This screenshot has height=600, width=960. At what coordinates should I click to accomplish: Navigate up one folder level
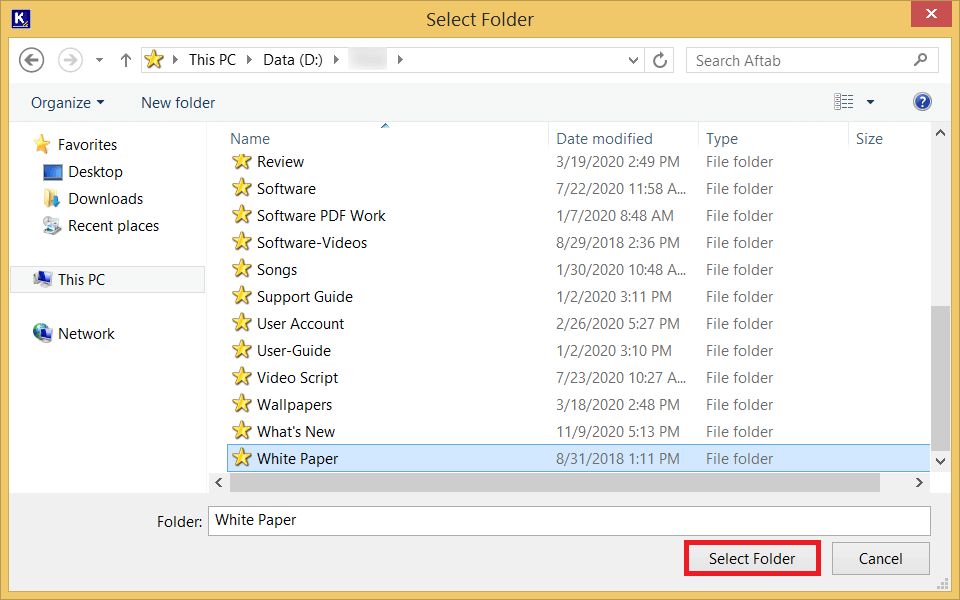(124, 60)
